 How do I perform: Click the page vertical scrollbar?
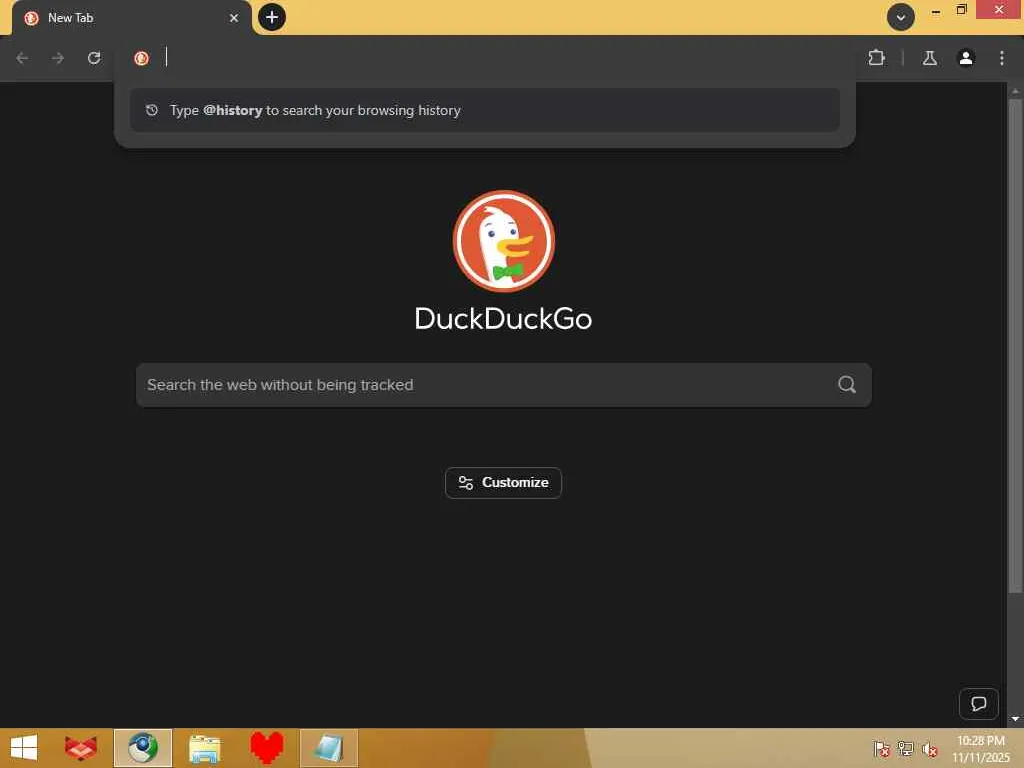point(1014,346)
